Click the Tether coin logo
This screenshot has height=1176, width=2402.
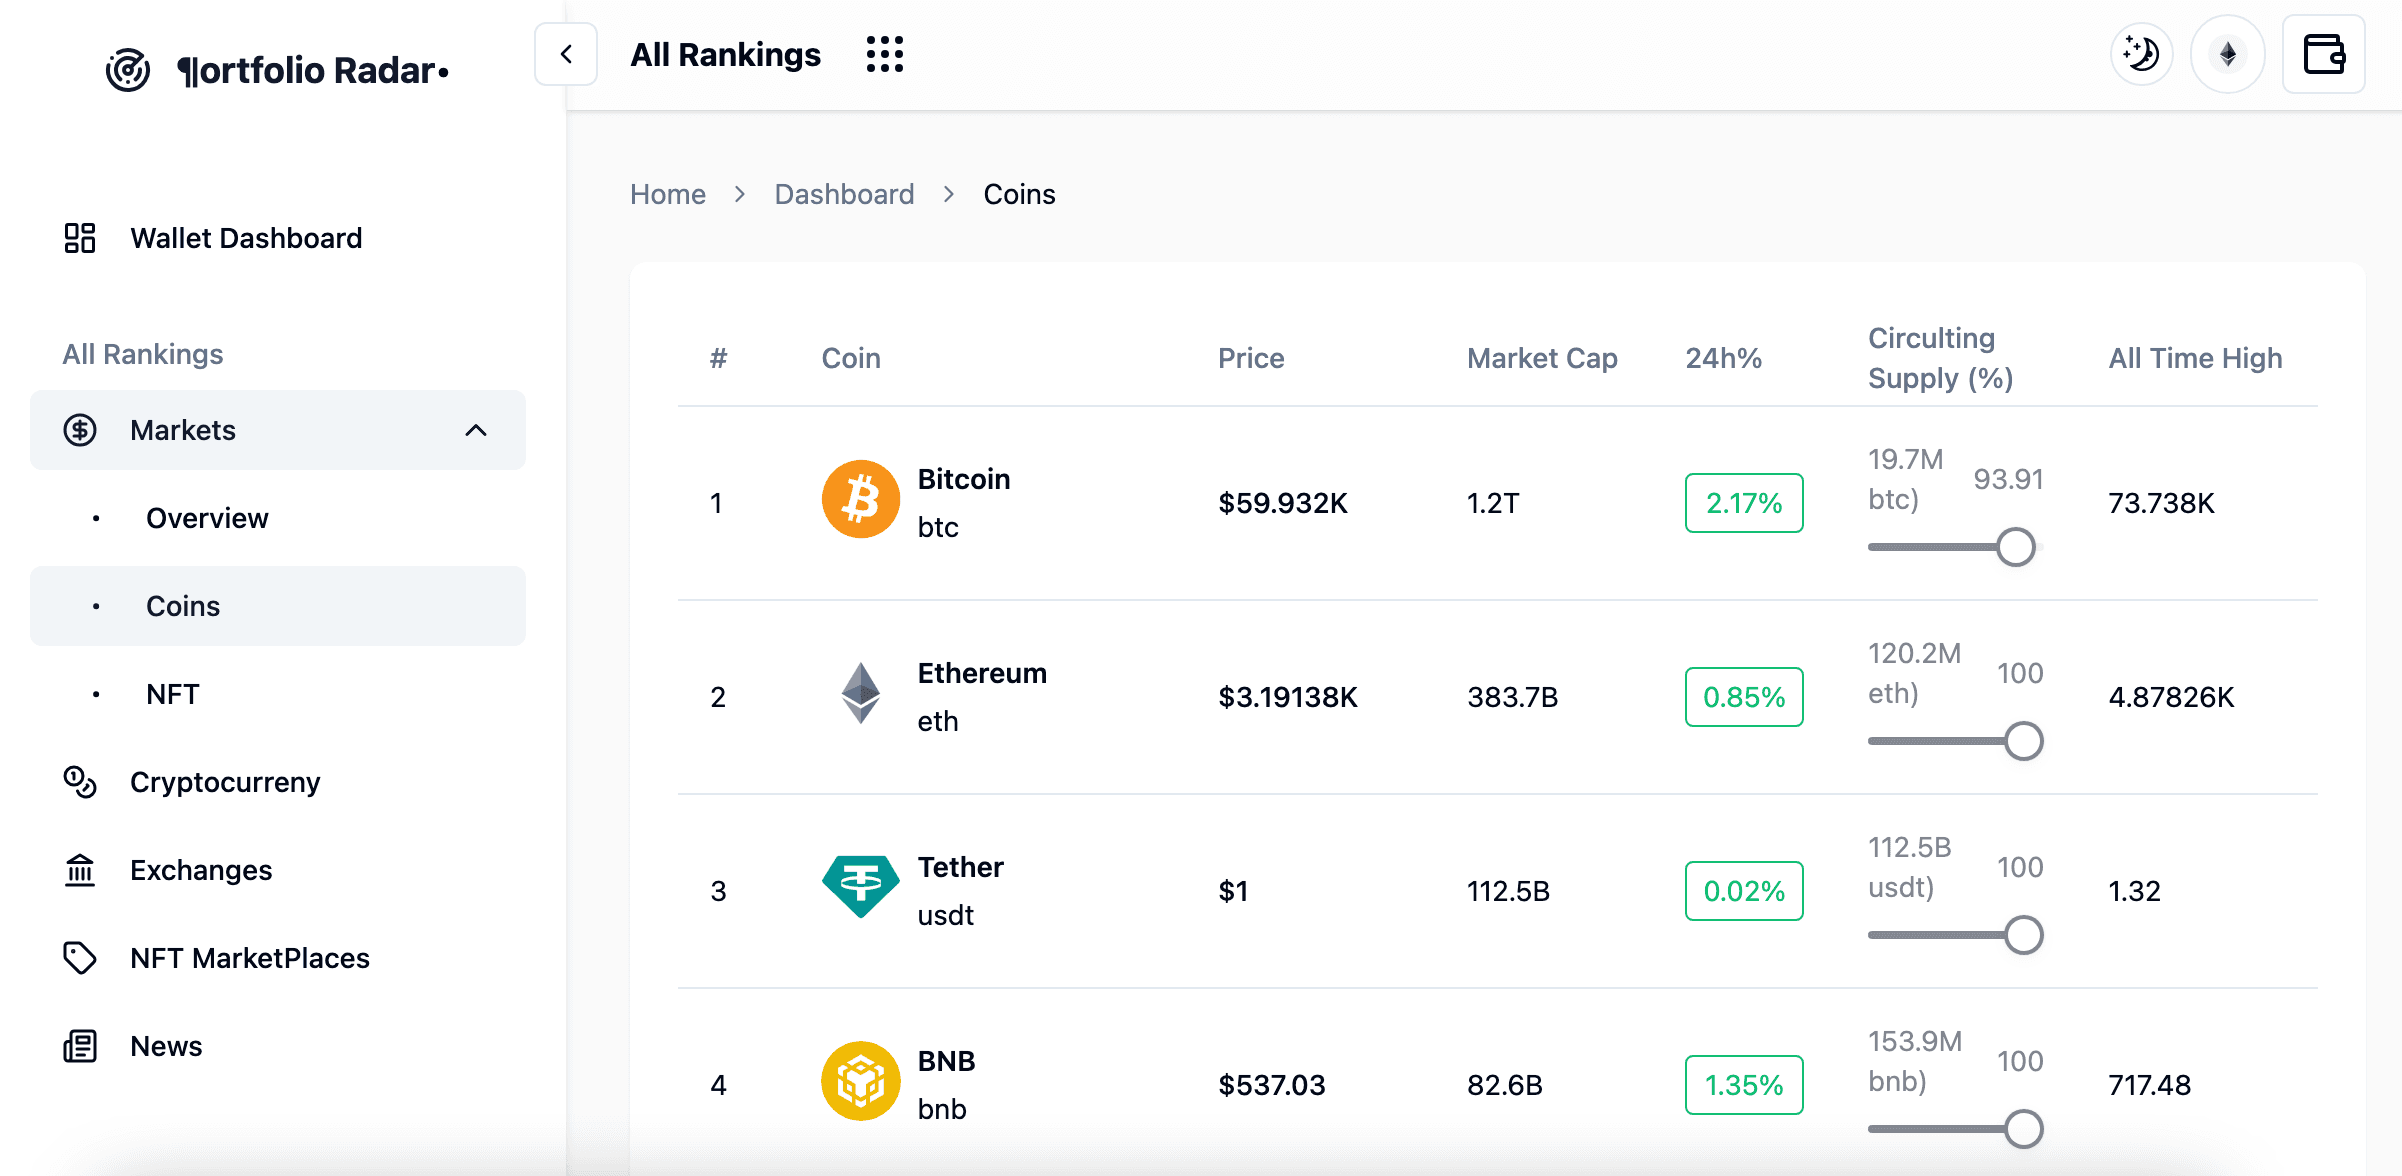click(x=860, y=887)
